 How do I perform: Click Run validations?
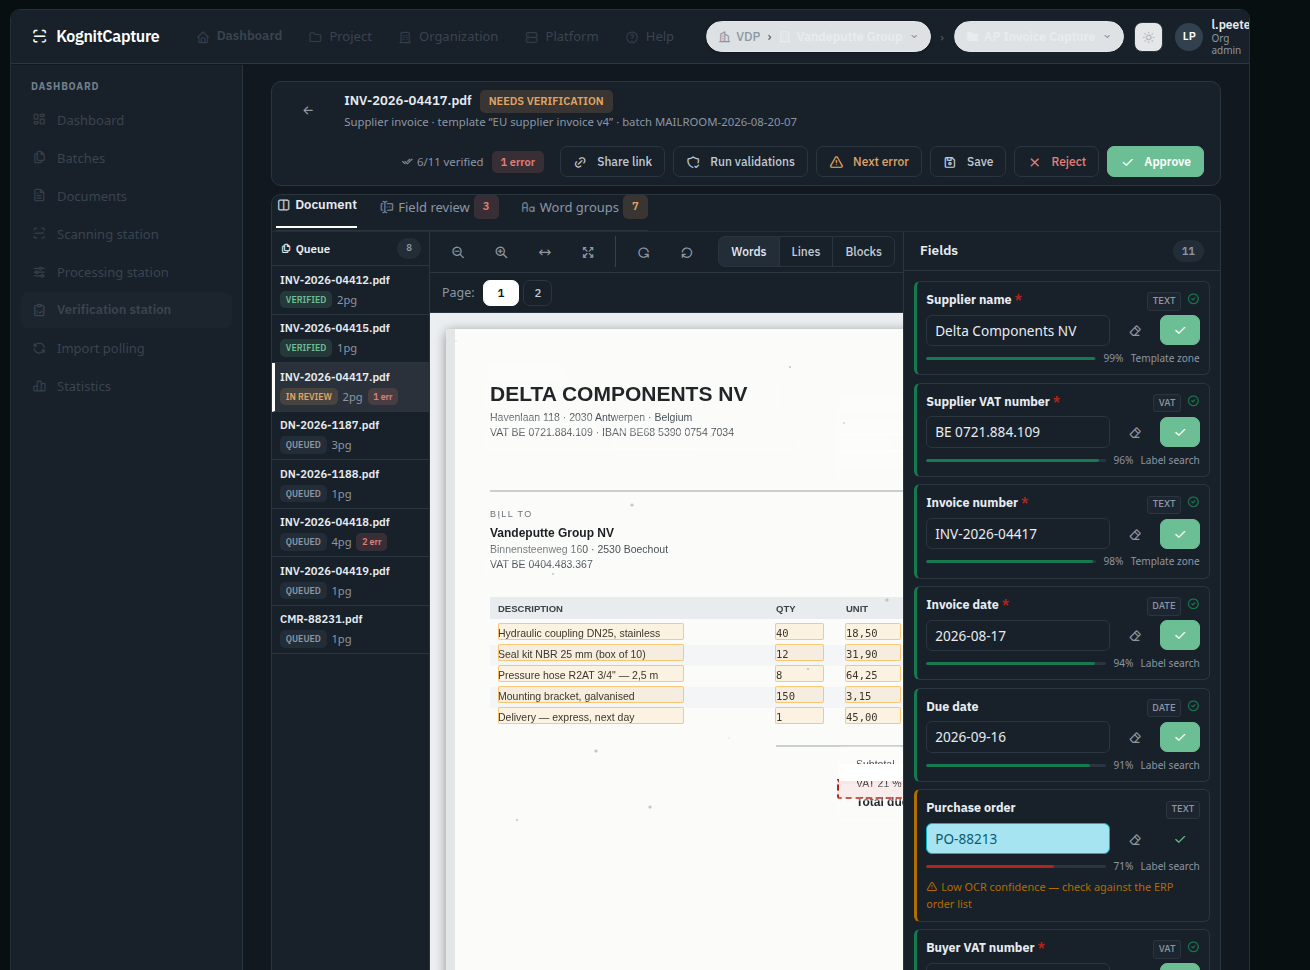pyautogui.click(x=740, y=162)
